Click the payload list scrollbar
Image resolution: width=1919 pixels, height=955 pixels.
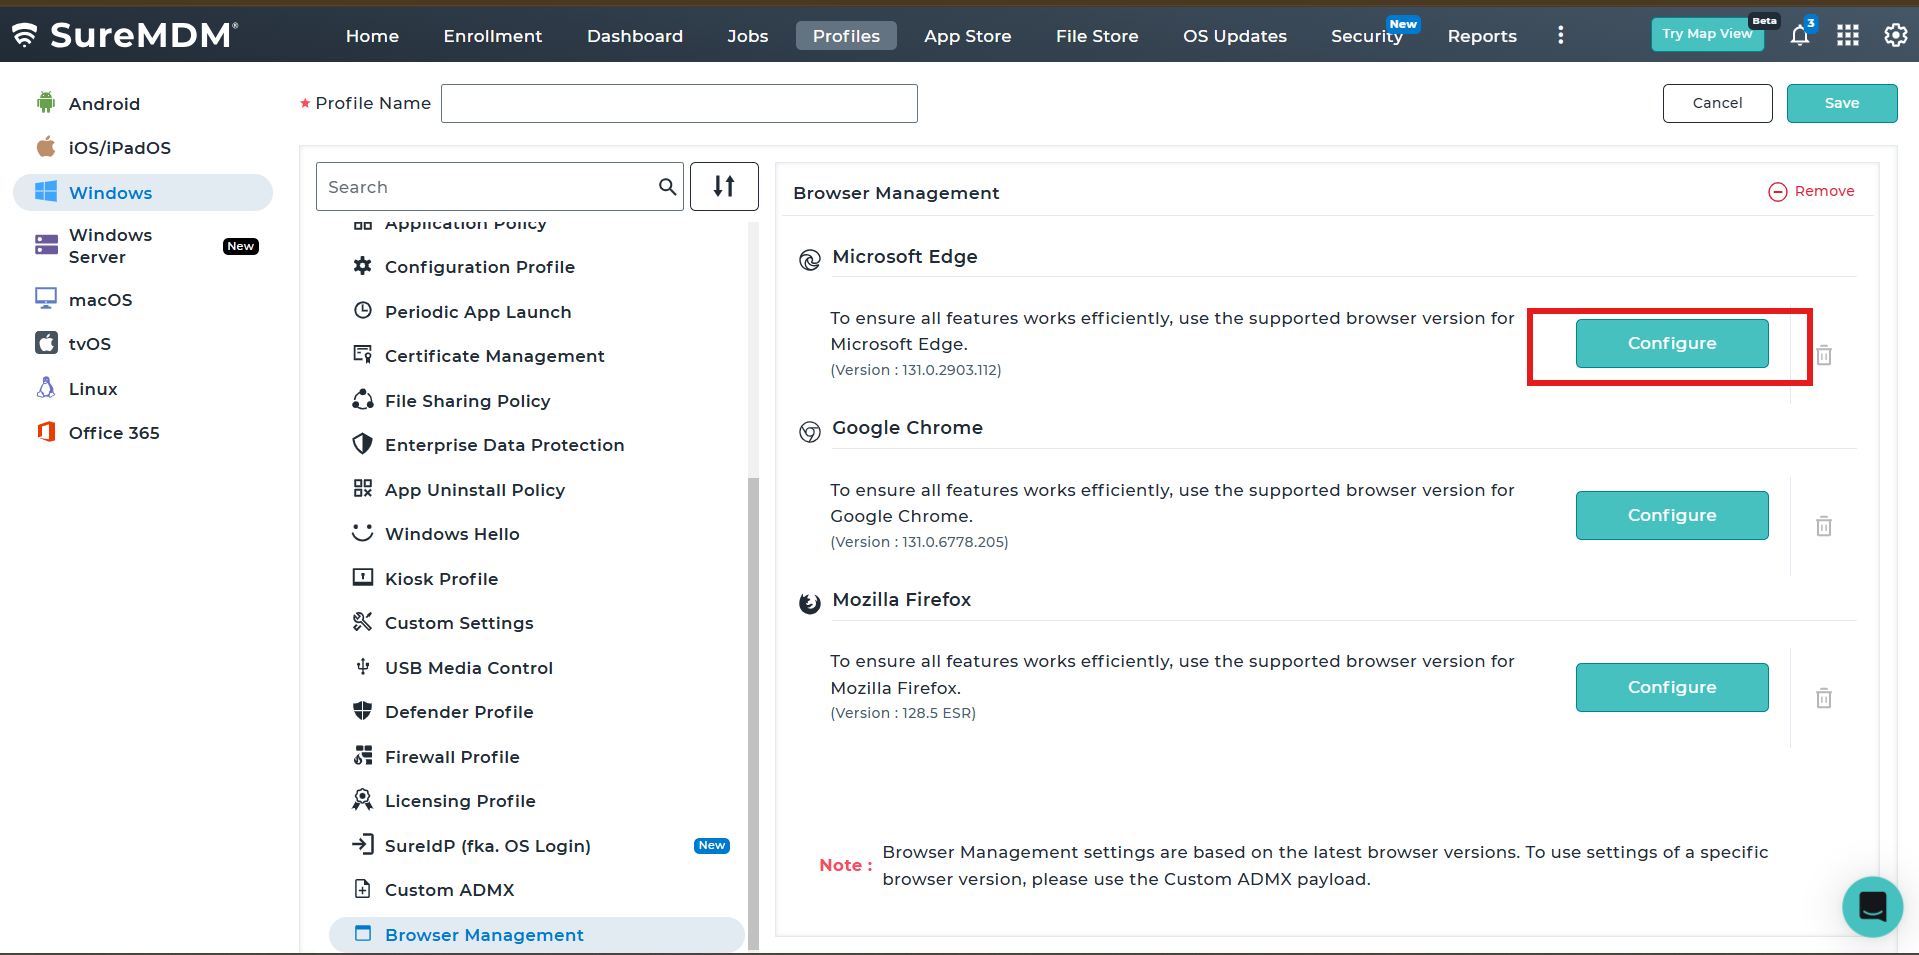(x=753, y=712)
